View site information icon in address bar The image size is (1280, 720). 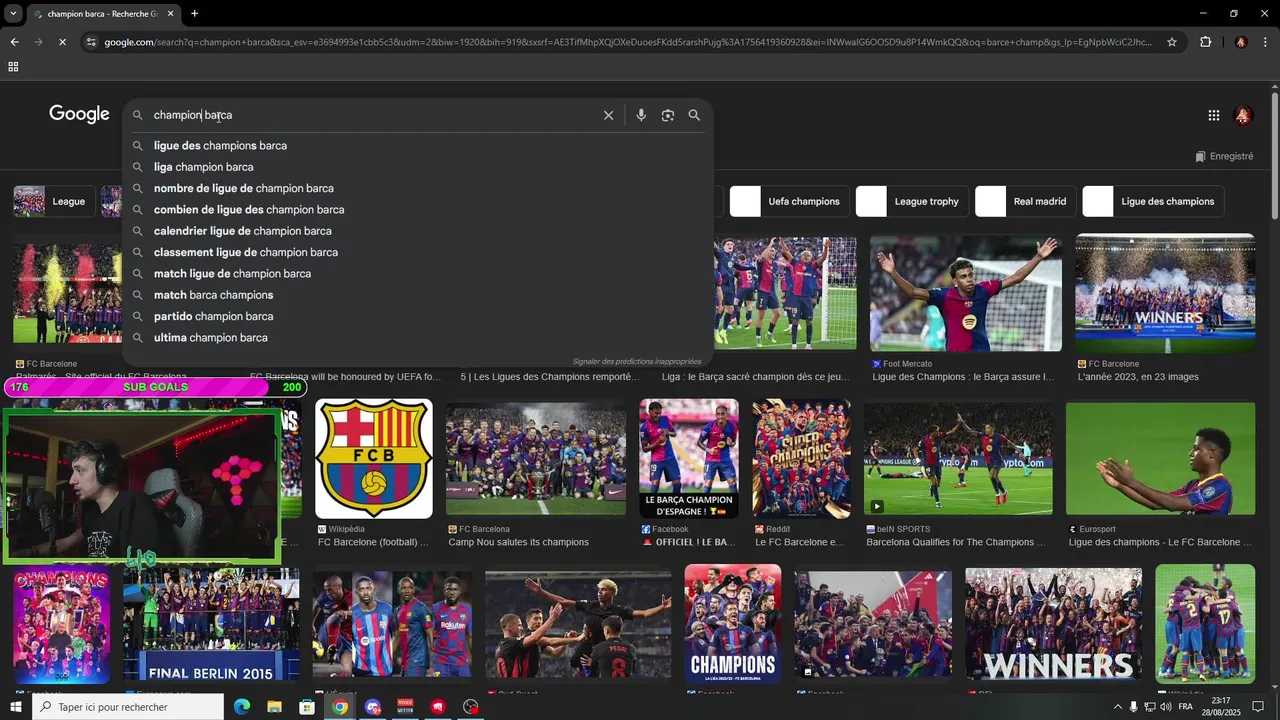(x=91, y=42)
